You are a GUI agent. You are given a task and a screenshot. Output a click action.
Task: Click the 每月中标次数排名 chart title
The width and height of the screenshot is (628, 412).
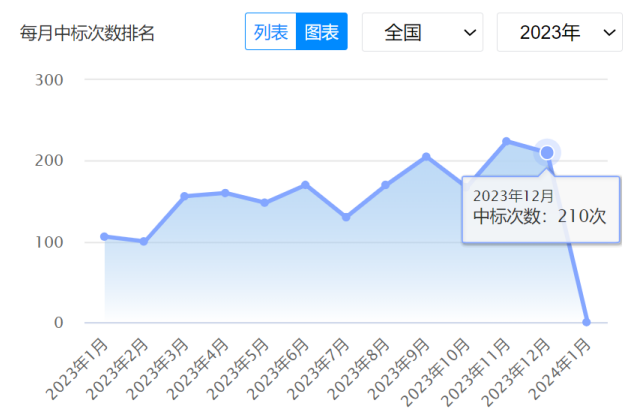tap(88, 33)
